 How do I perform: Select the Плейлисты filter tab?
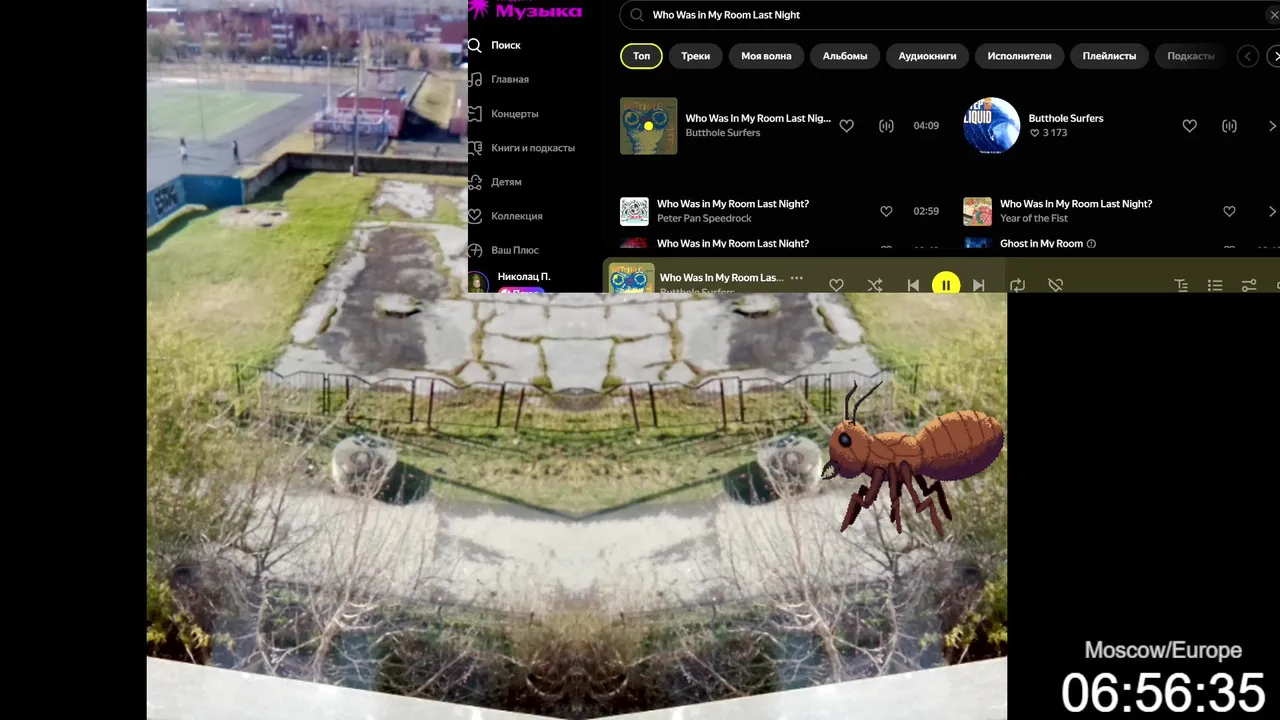pos(1109,56)
